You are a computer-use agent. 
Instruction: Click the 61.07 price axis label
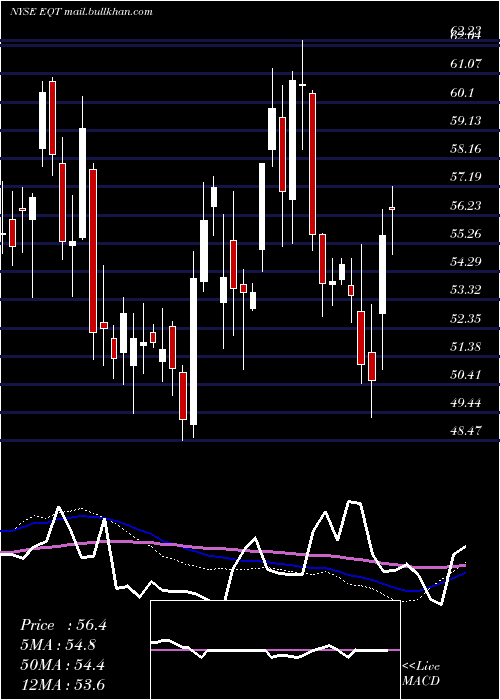[466, 64]
